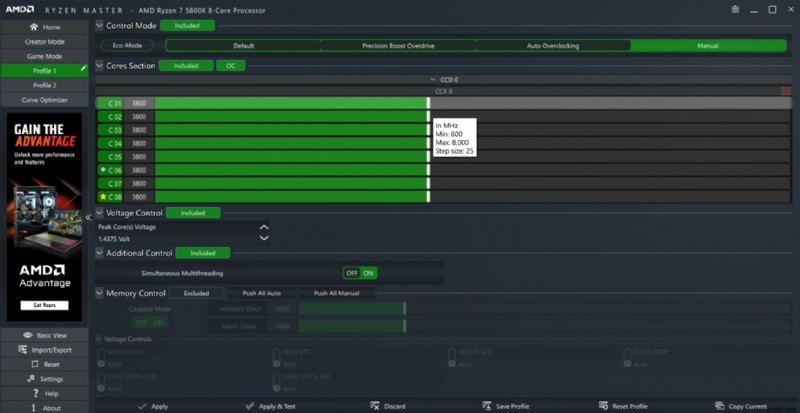This screenshot has height=413, width=800.
Task: Toggle core C 02 label
Action: point(110,116)
